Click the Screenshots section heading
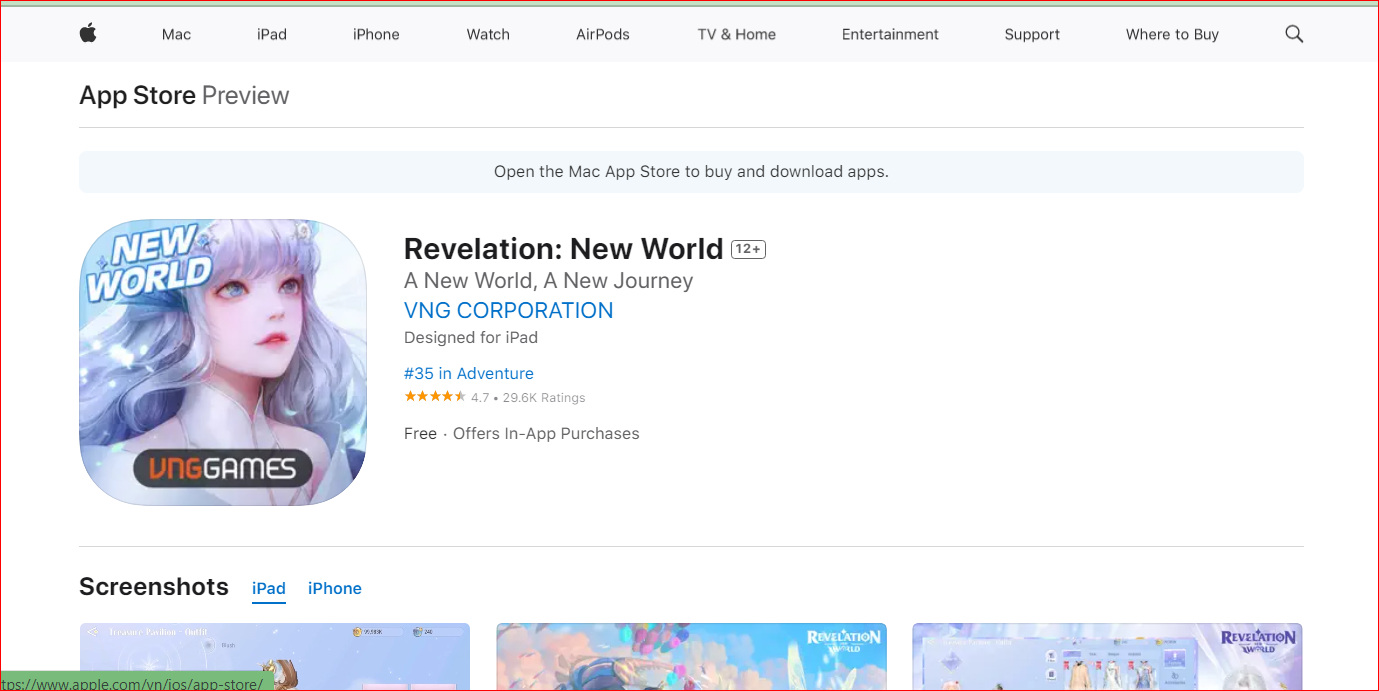 click(154, 587)
